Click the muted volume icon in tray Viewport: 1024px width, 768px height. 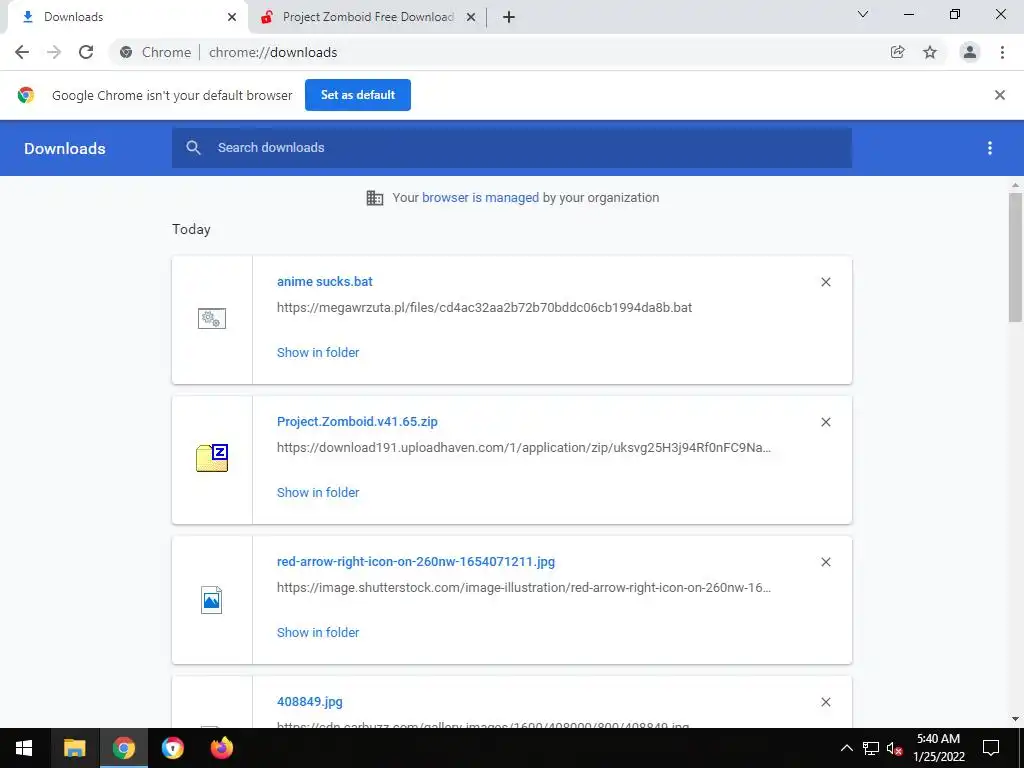tap(895, 748)
